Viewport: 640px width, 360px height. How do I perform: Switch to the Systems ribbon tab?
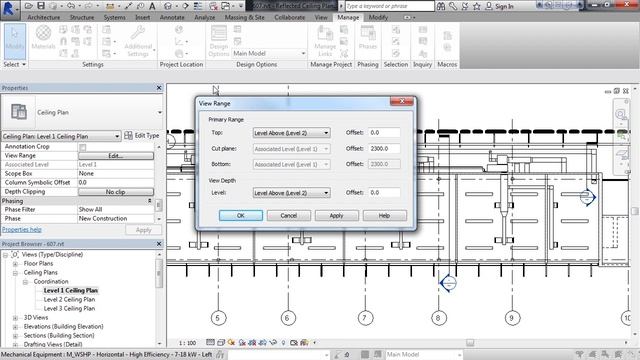point(114,18)
